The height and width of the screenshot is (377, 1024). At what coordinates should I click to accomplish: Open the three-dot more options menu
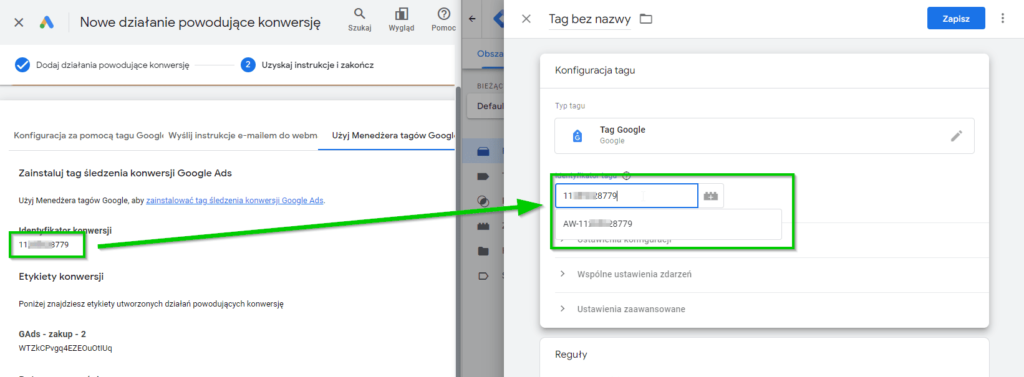(x=1003, y=19)
